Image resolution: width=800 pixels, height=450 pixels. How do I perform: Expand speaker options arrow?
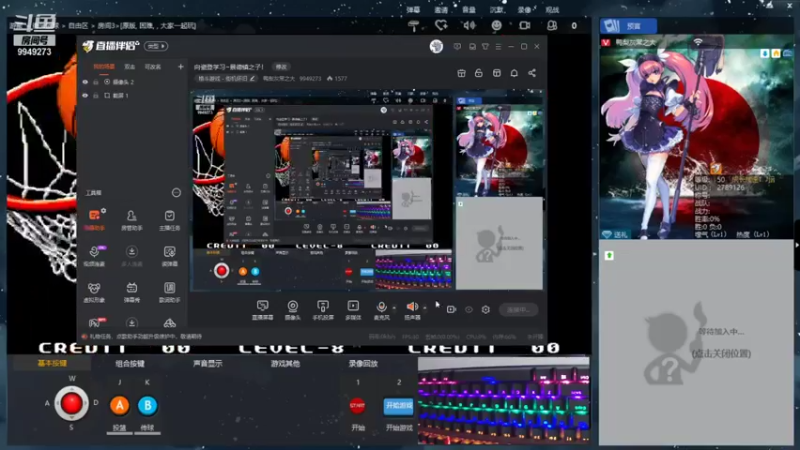(424, 308)
